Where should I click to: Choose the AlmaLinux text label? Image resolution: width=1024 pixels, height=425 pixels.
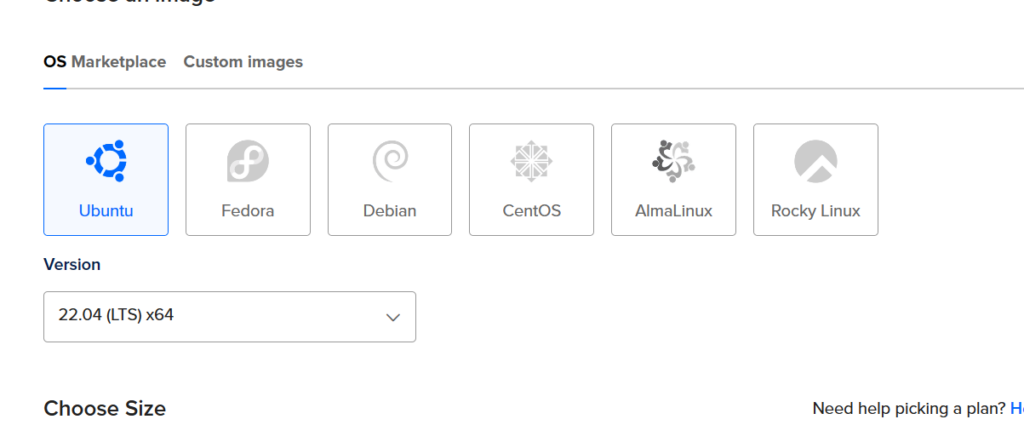click(x=673, y=211)
